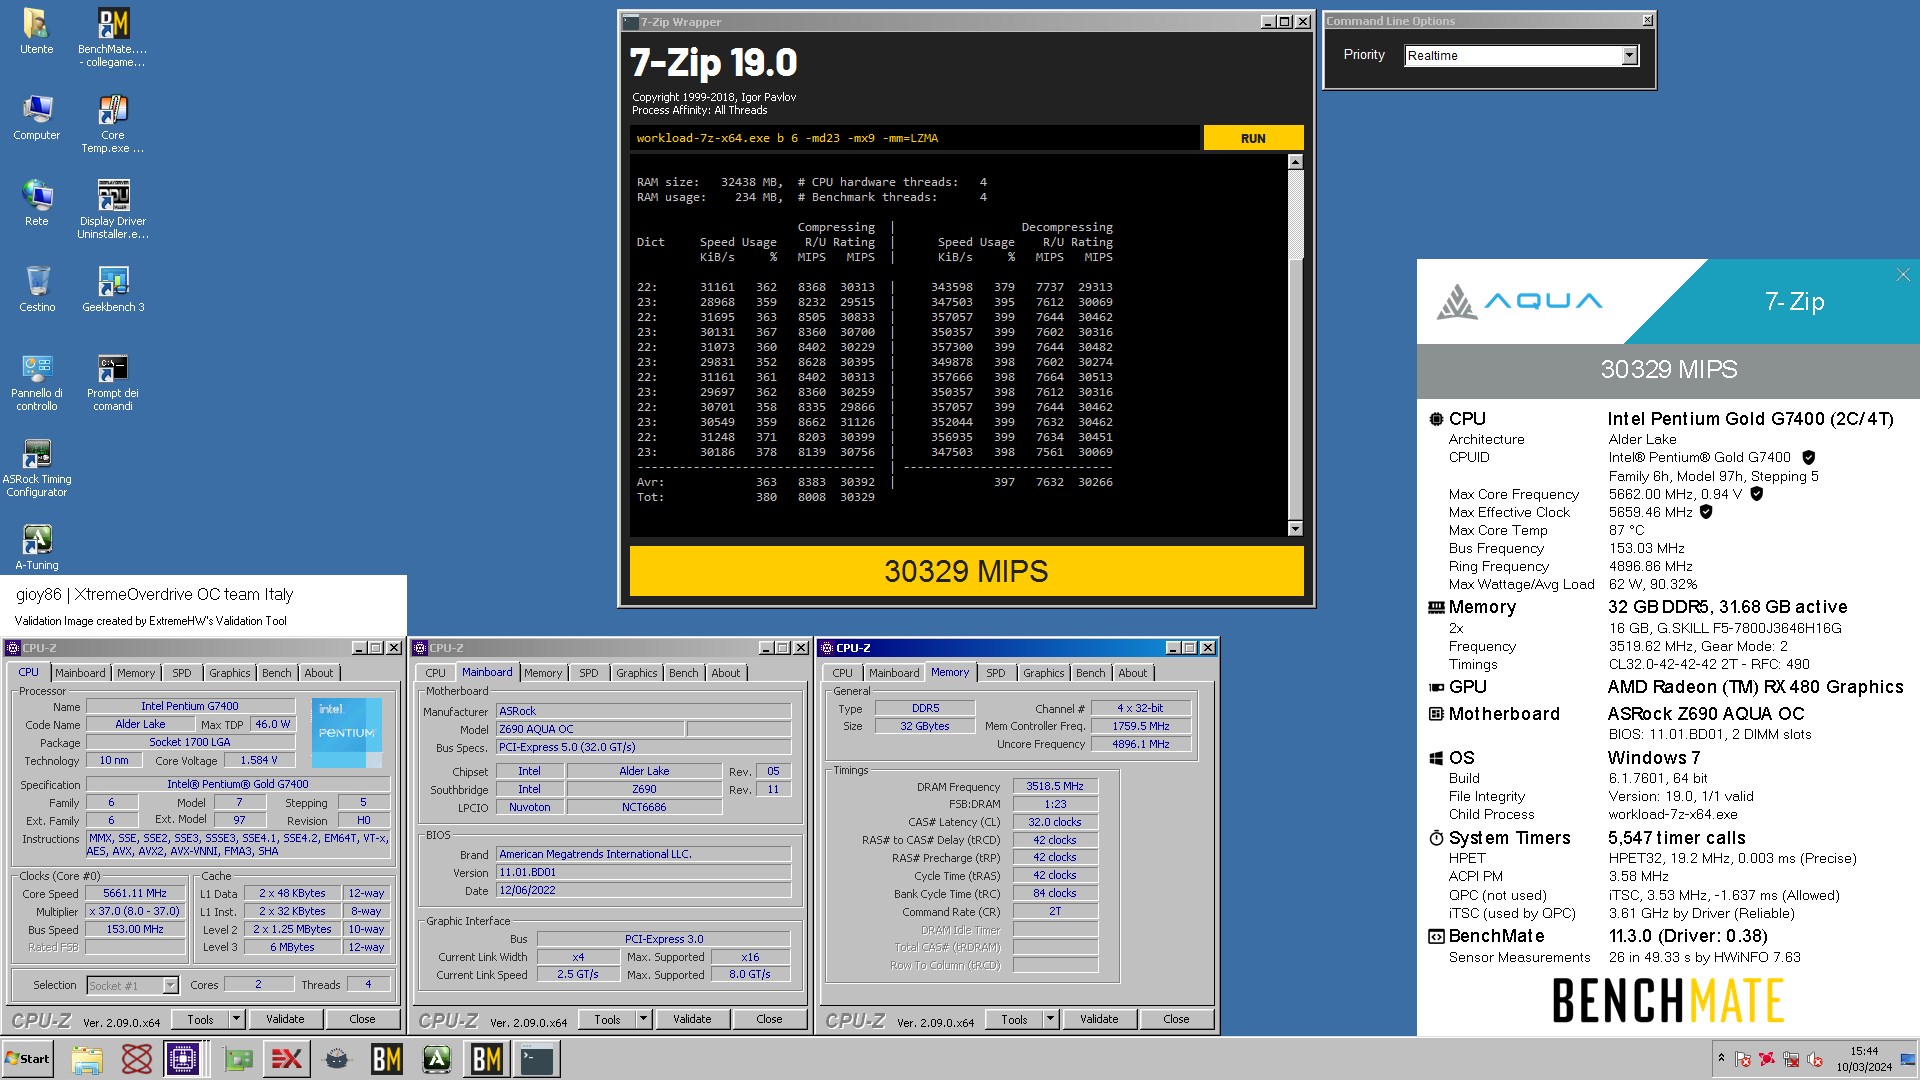Image resolution: width=1920 pixels, height=1080 pixels.
Task: Click Tools button in first CPU-Z window
Action: click(200, 1019)
